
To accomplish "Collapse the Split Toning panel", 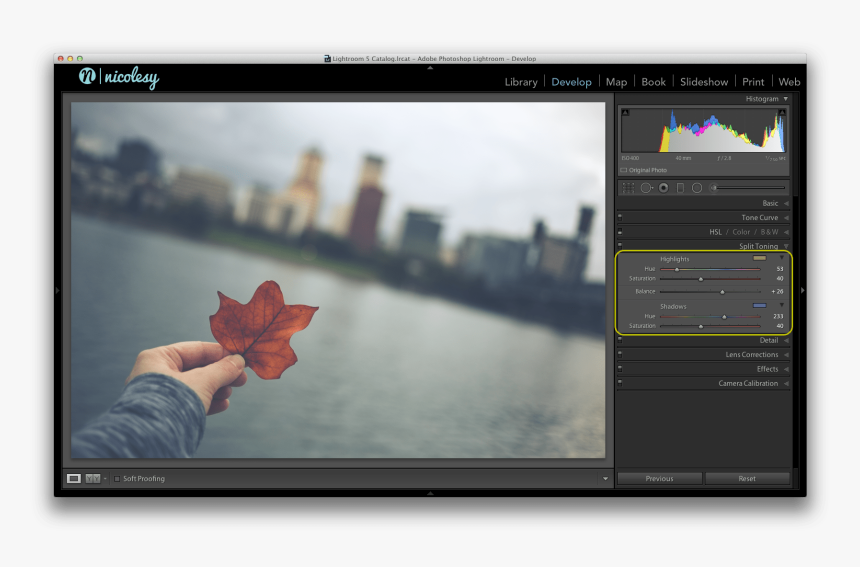I will [x=786, y=246].
